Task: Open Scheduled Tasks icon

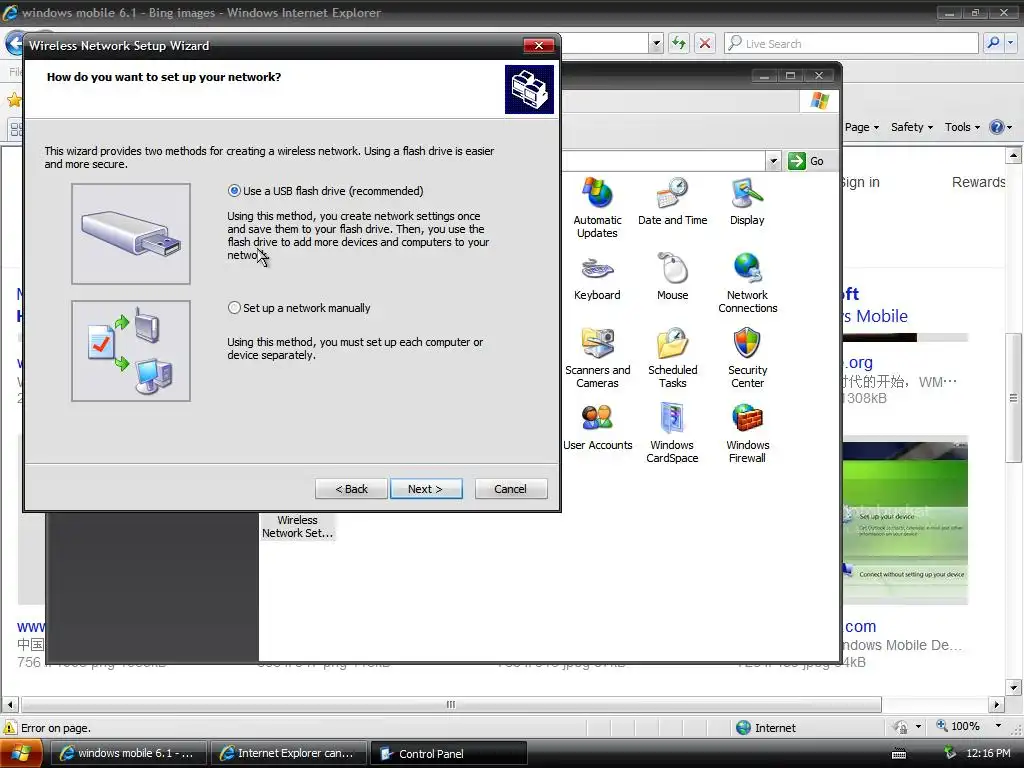Action: coord(672,358)
